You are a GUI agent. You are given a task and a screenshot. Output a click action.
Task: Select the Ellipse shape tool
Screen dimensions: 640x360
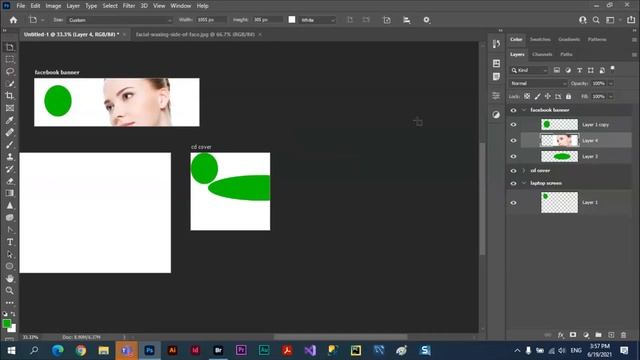(x=10, y=266)
